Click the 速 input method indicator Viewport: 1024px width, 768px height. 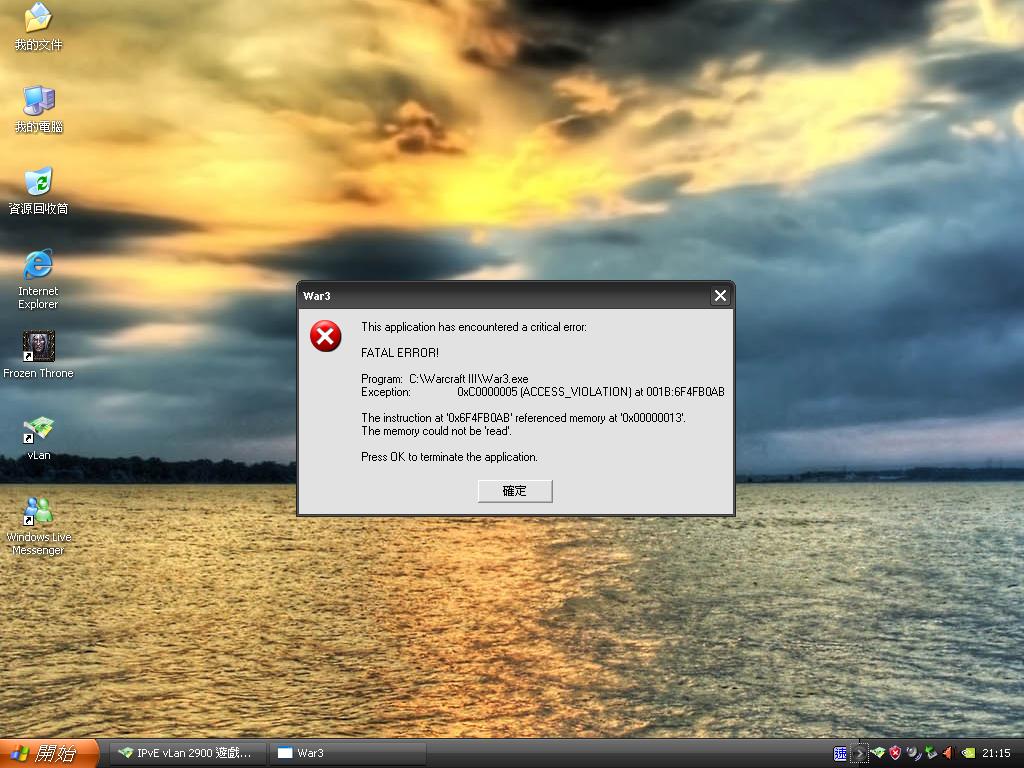840,754
